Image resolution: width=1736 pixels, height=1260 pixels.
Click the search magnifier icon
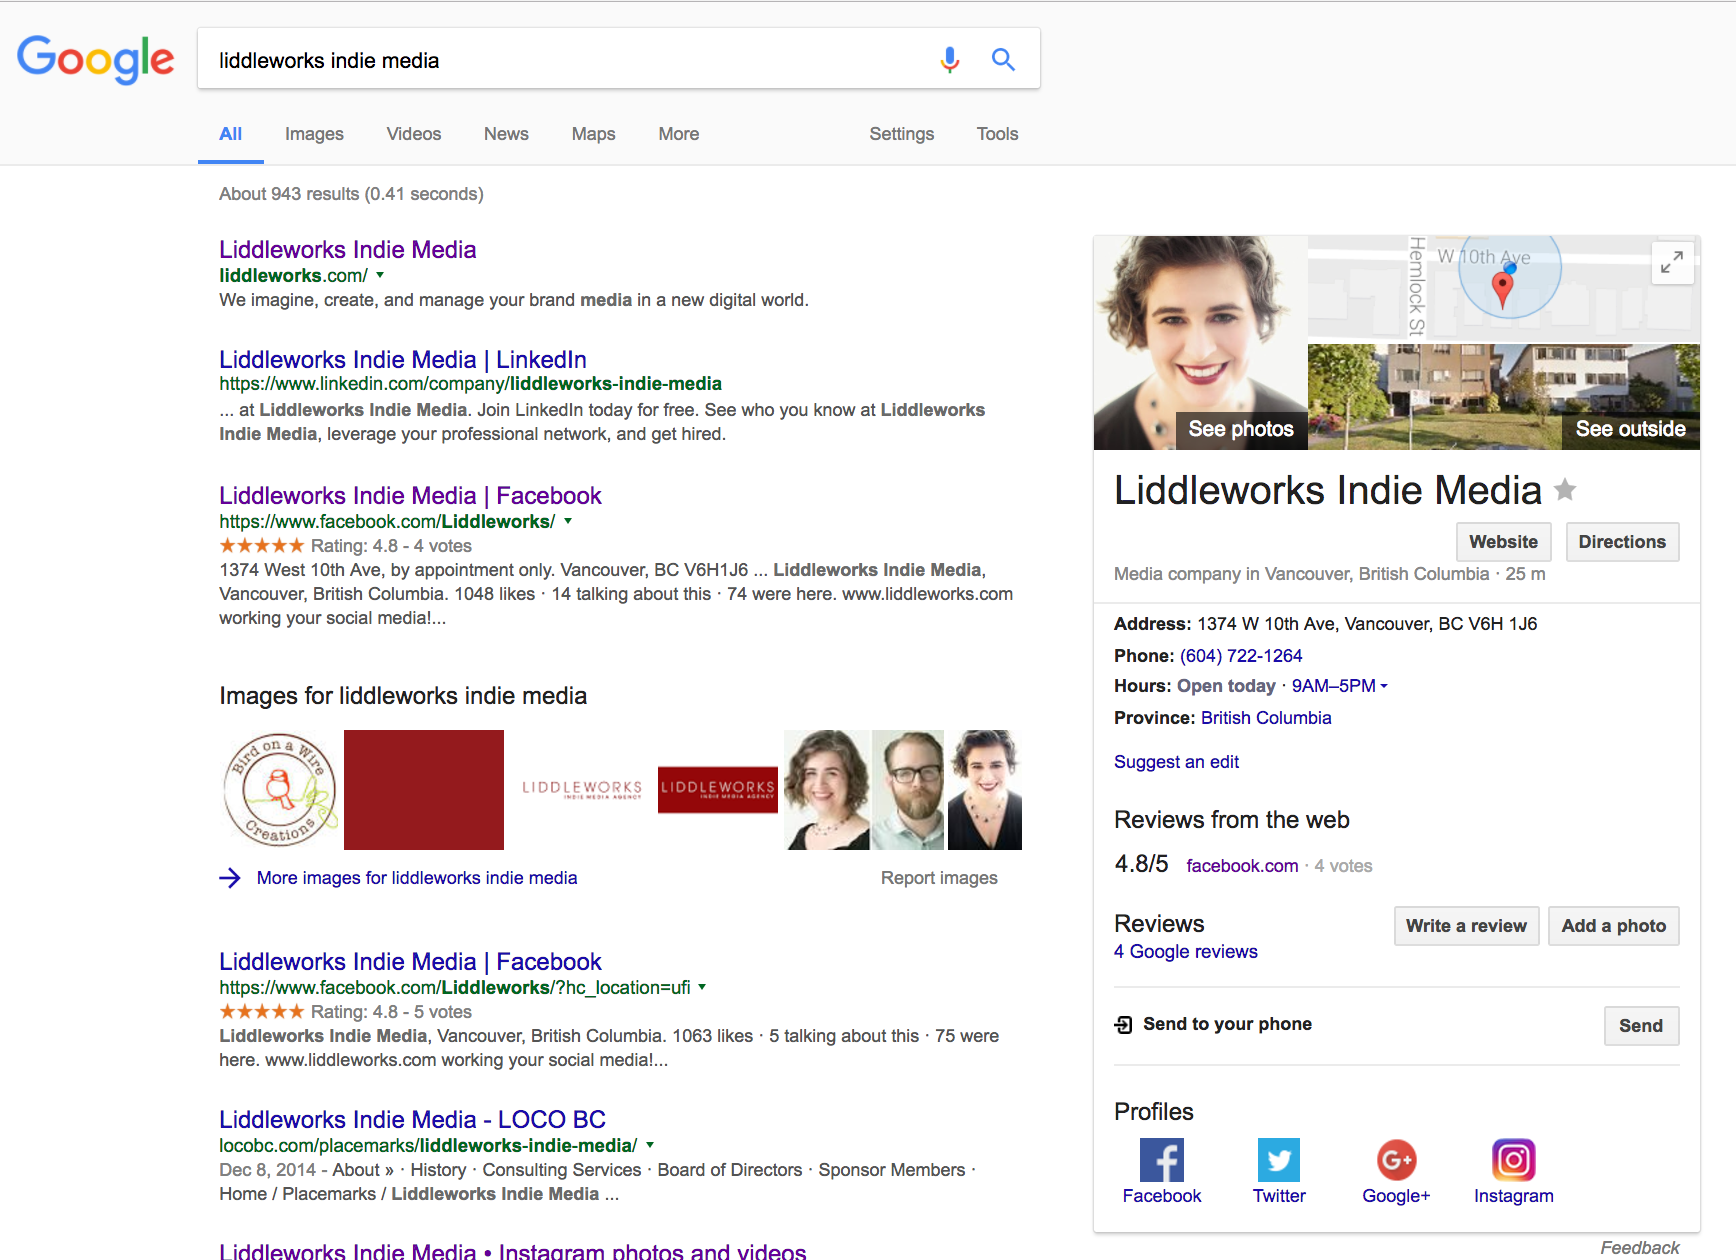click(1003, 59)
